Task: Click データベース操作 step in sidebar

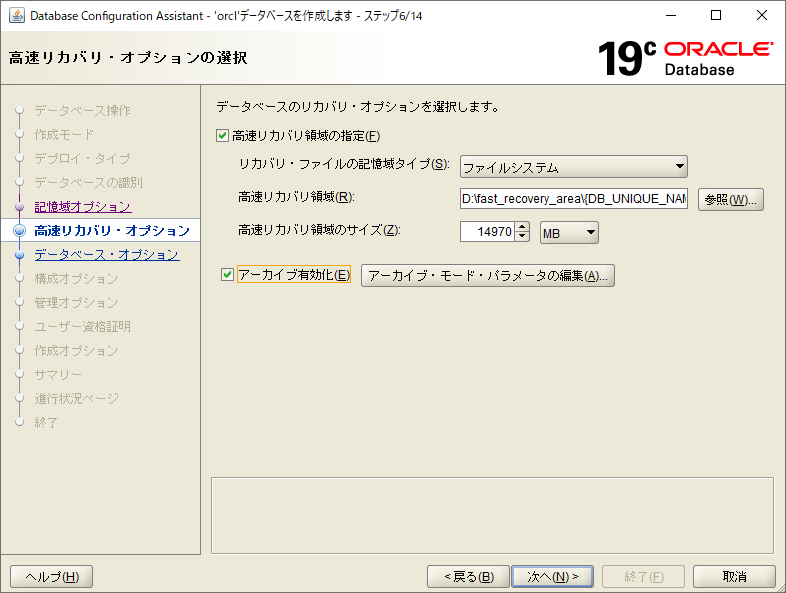Action: [x=82, y=110]
